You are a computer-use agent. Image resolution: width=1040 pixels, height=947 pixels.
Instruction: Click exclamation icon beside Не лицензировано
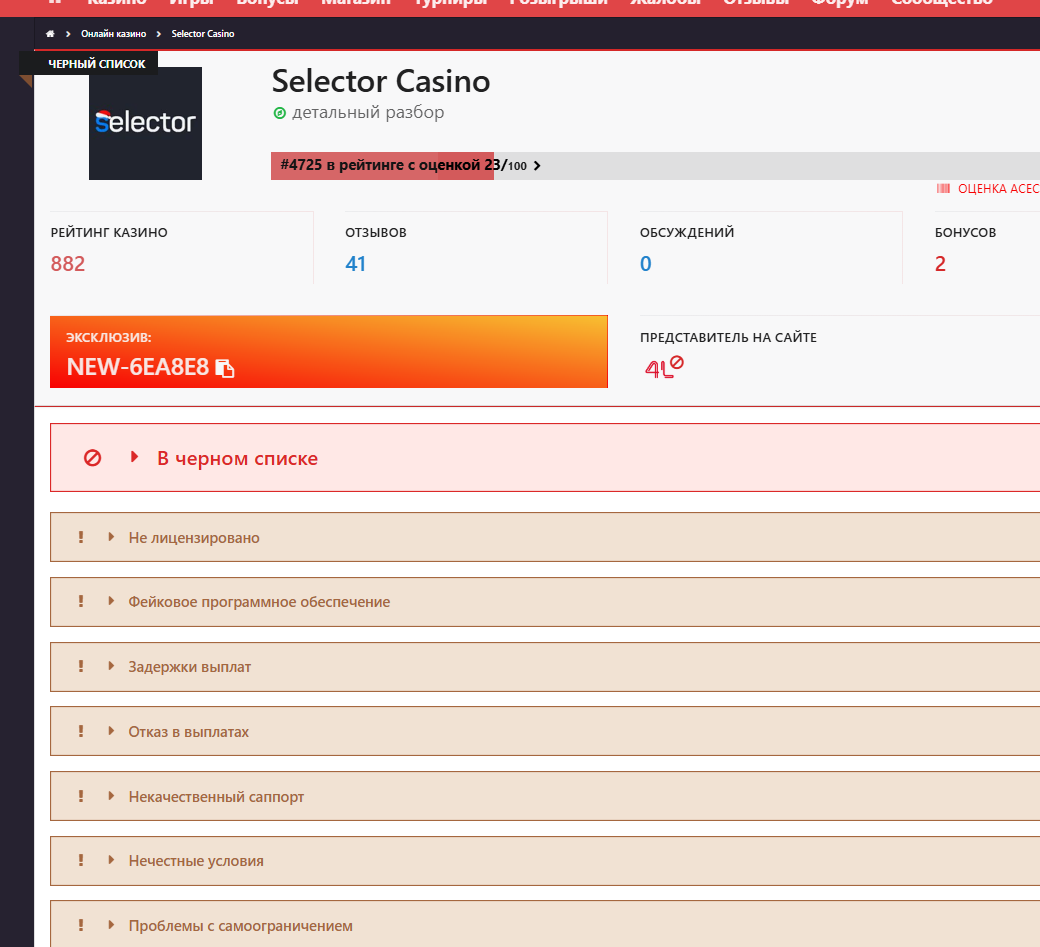81,537
